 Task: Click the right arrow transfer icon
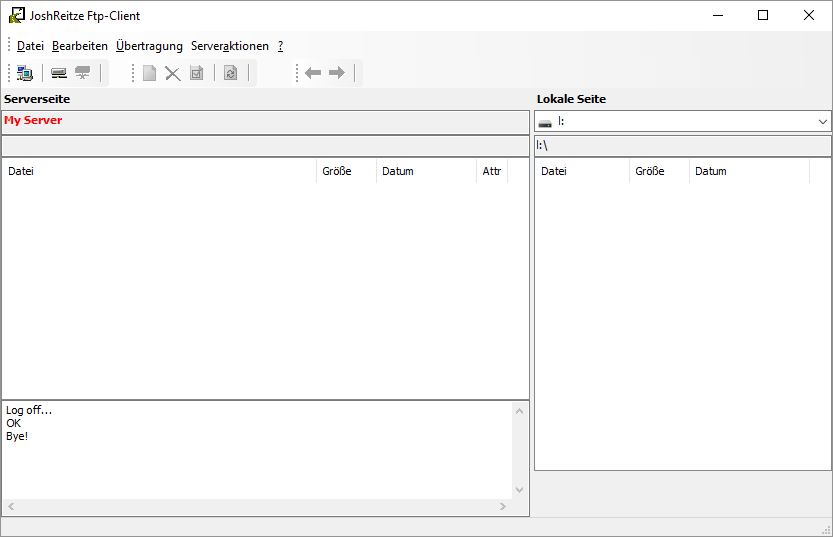pyautogui.click(x=337, y=73)
